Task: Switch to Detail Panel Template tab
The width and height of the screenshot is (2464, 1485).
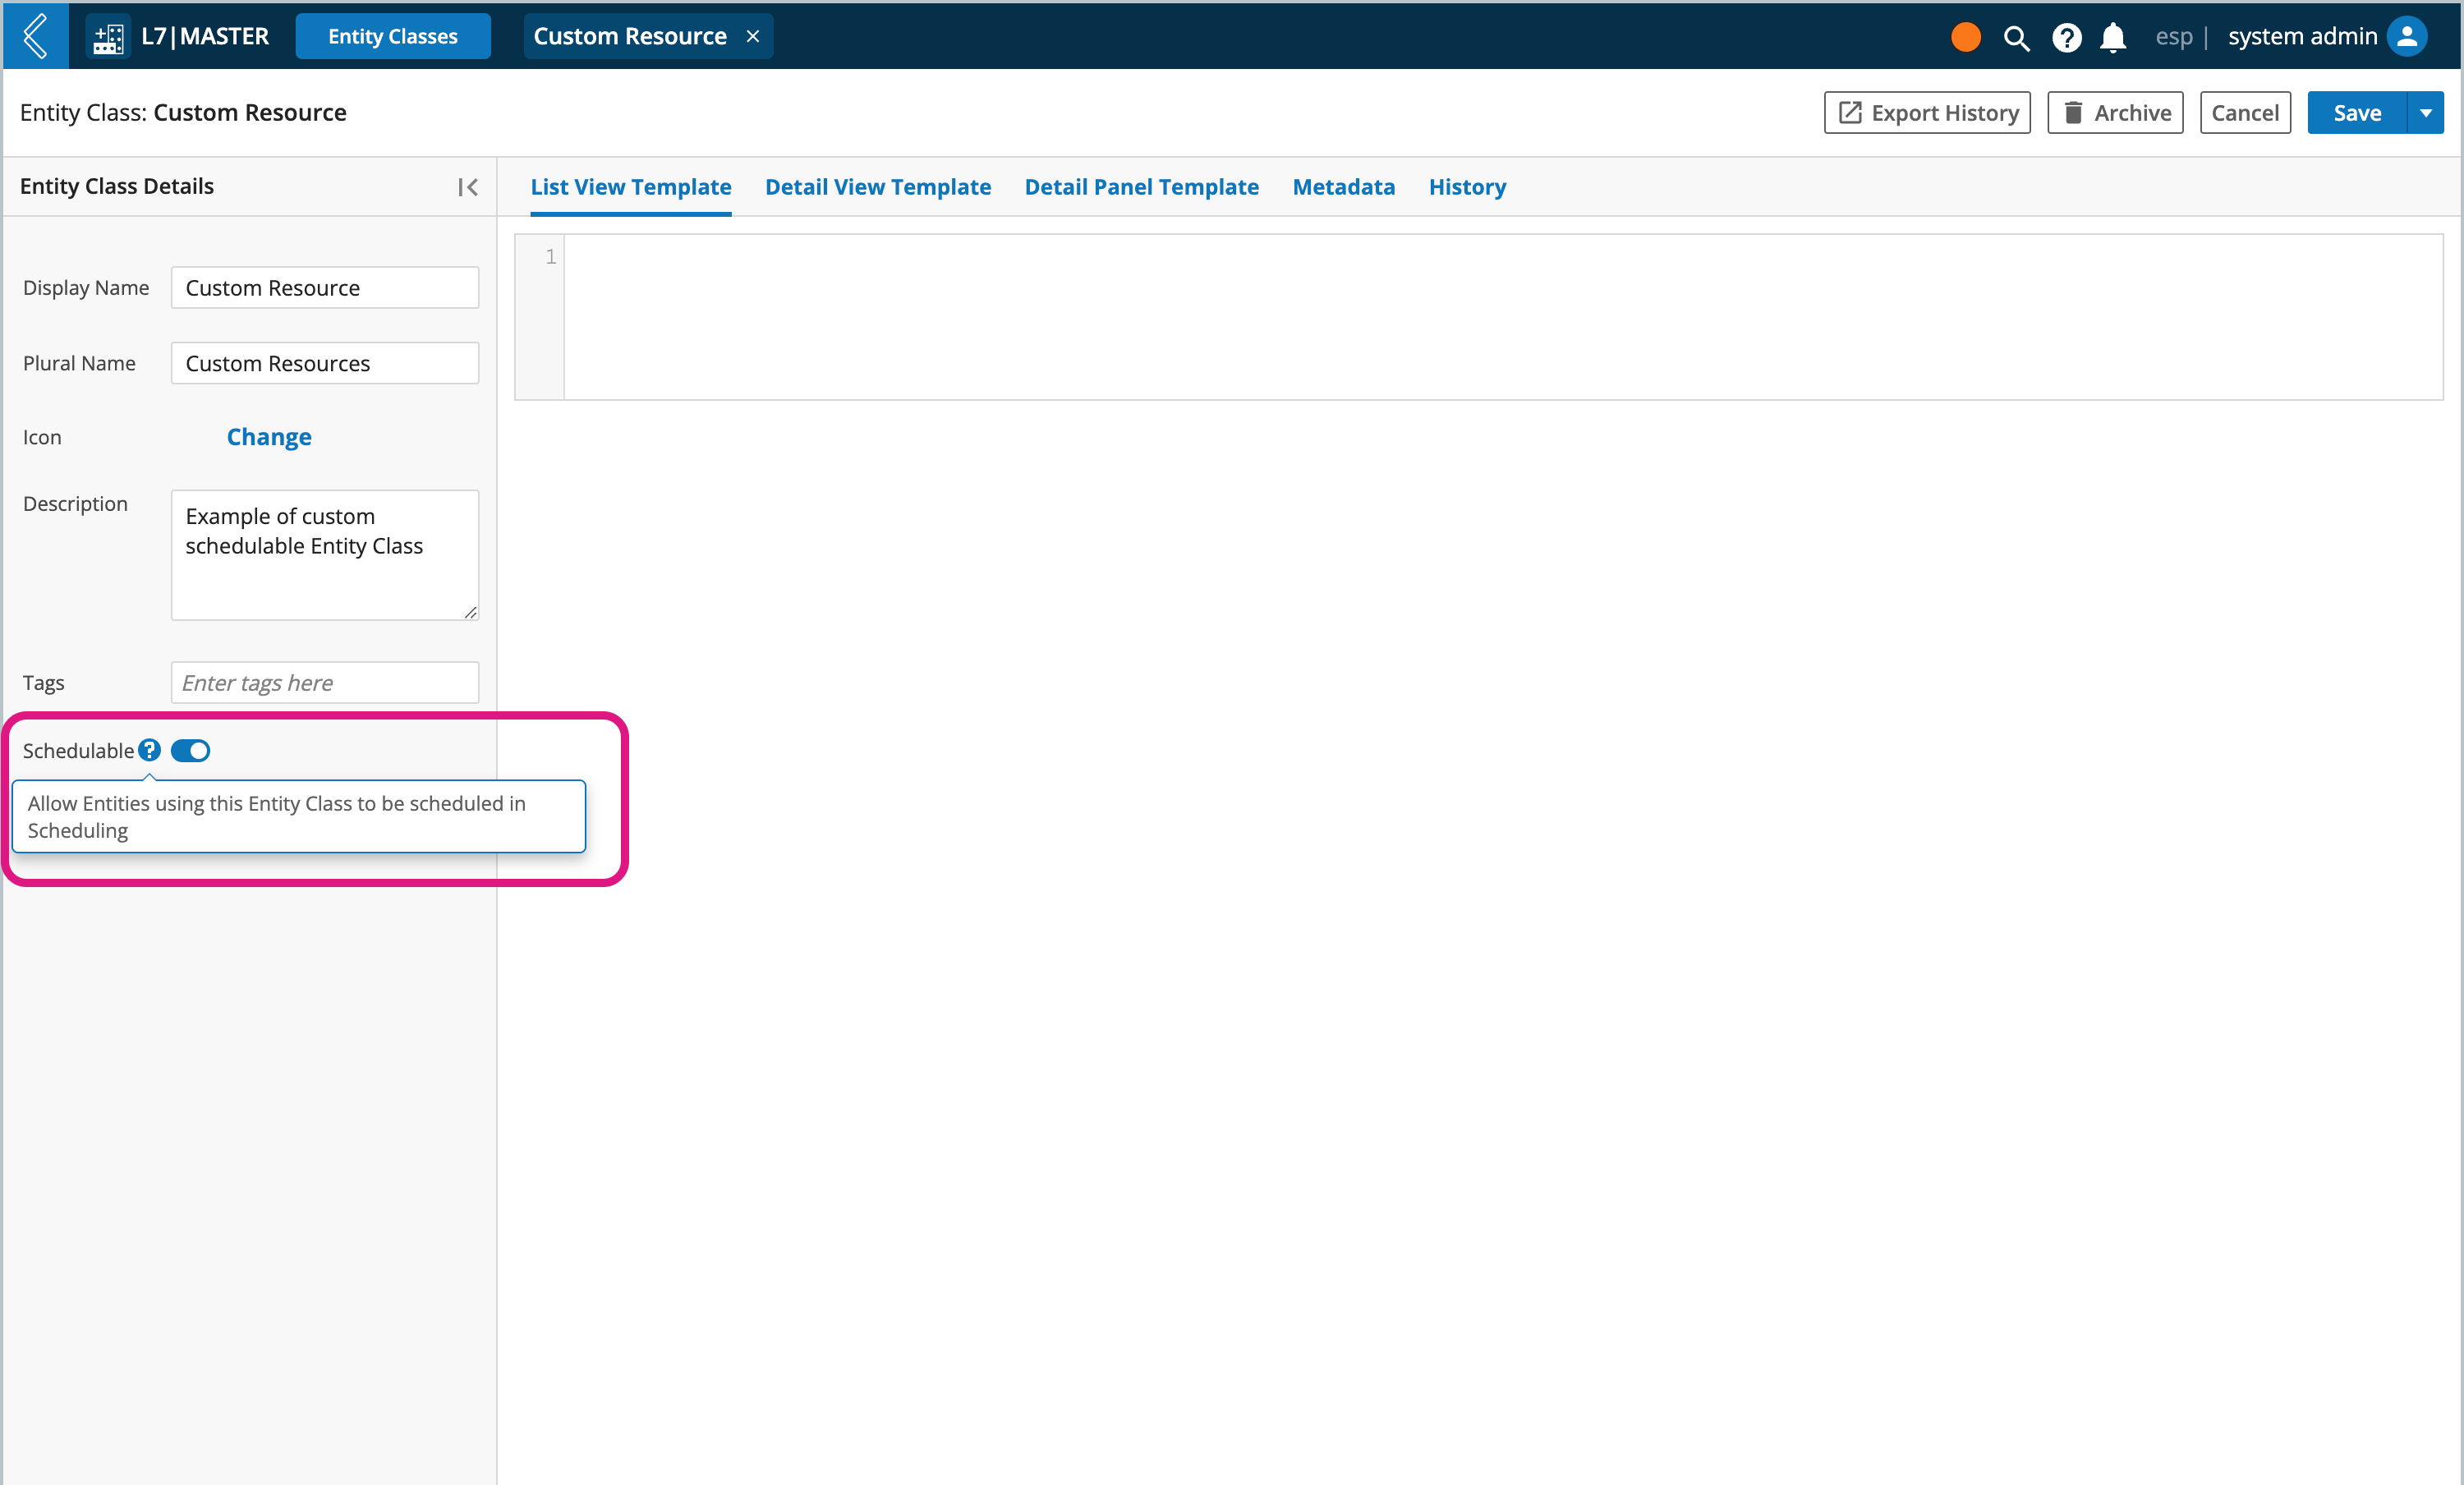Action: 1141,187
